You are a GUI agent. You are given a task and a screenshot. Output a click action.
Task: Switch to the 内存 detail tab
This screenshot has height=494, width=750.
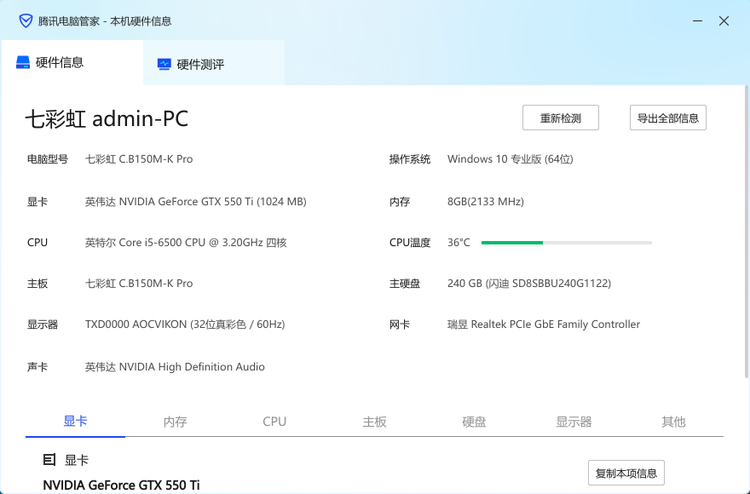175,421
